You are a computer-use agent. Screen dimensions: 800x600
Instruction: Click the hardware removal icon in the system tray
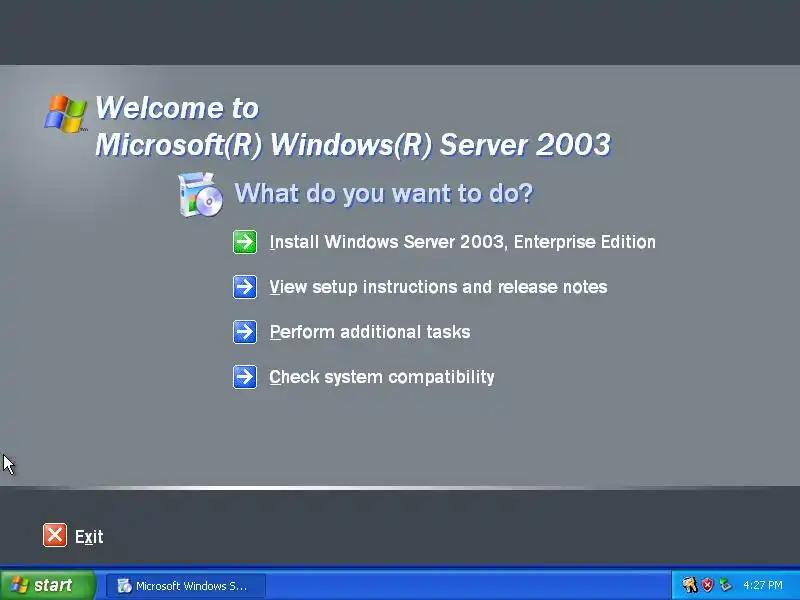tap(725, 585)
